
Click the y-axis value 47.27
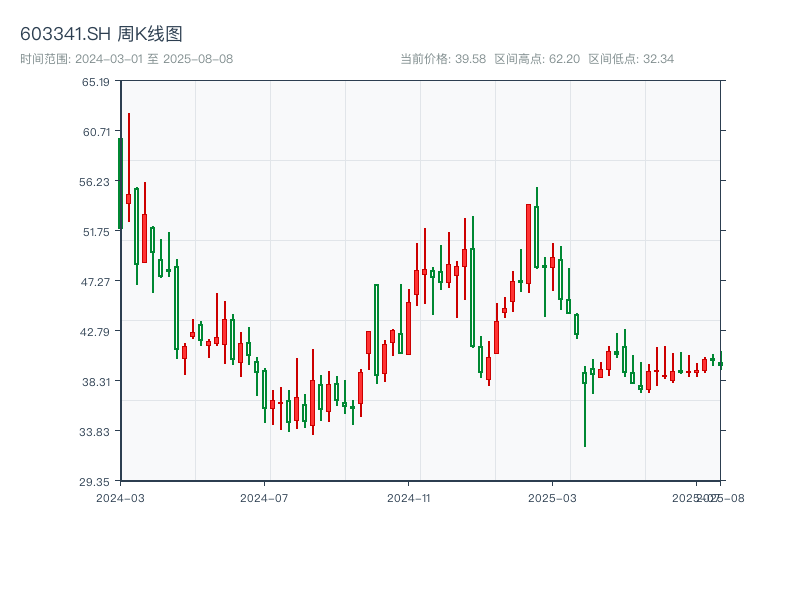pyautogui.click(x=95, y=282)
